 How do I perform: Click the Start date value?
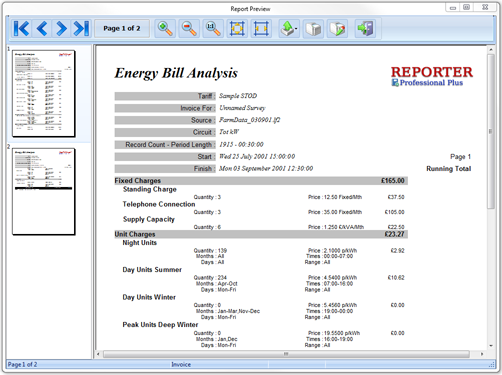click(x=257, y=156)
